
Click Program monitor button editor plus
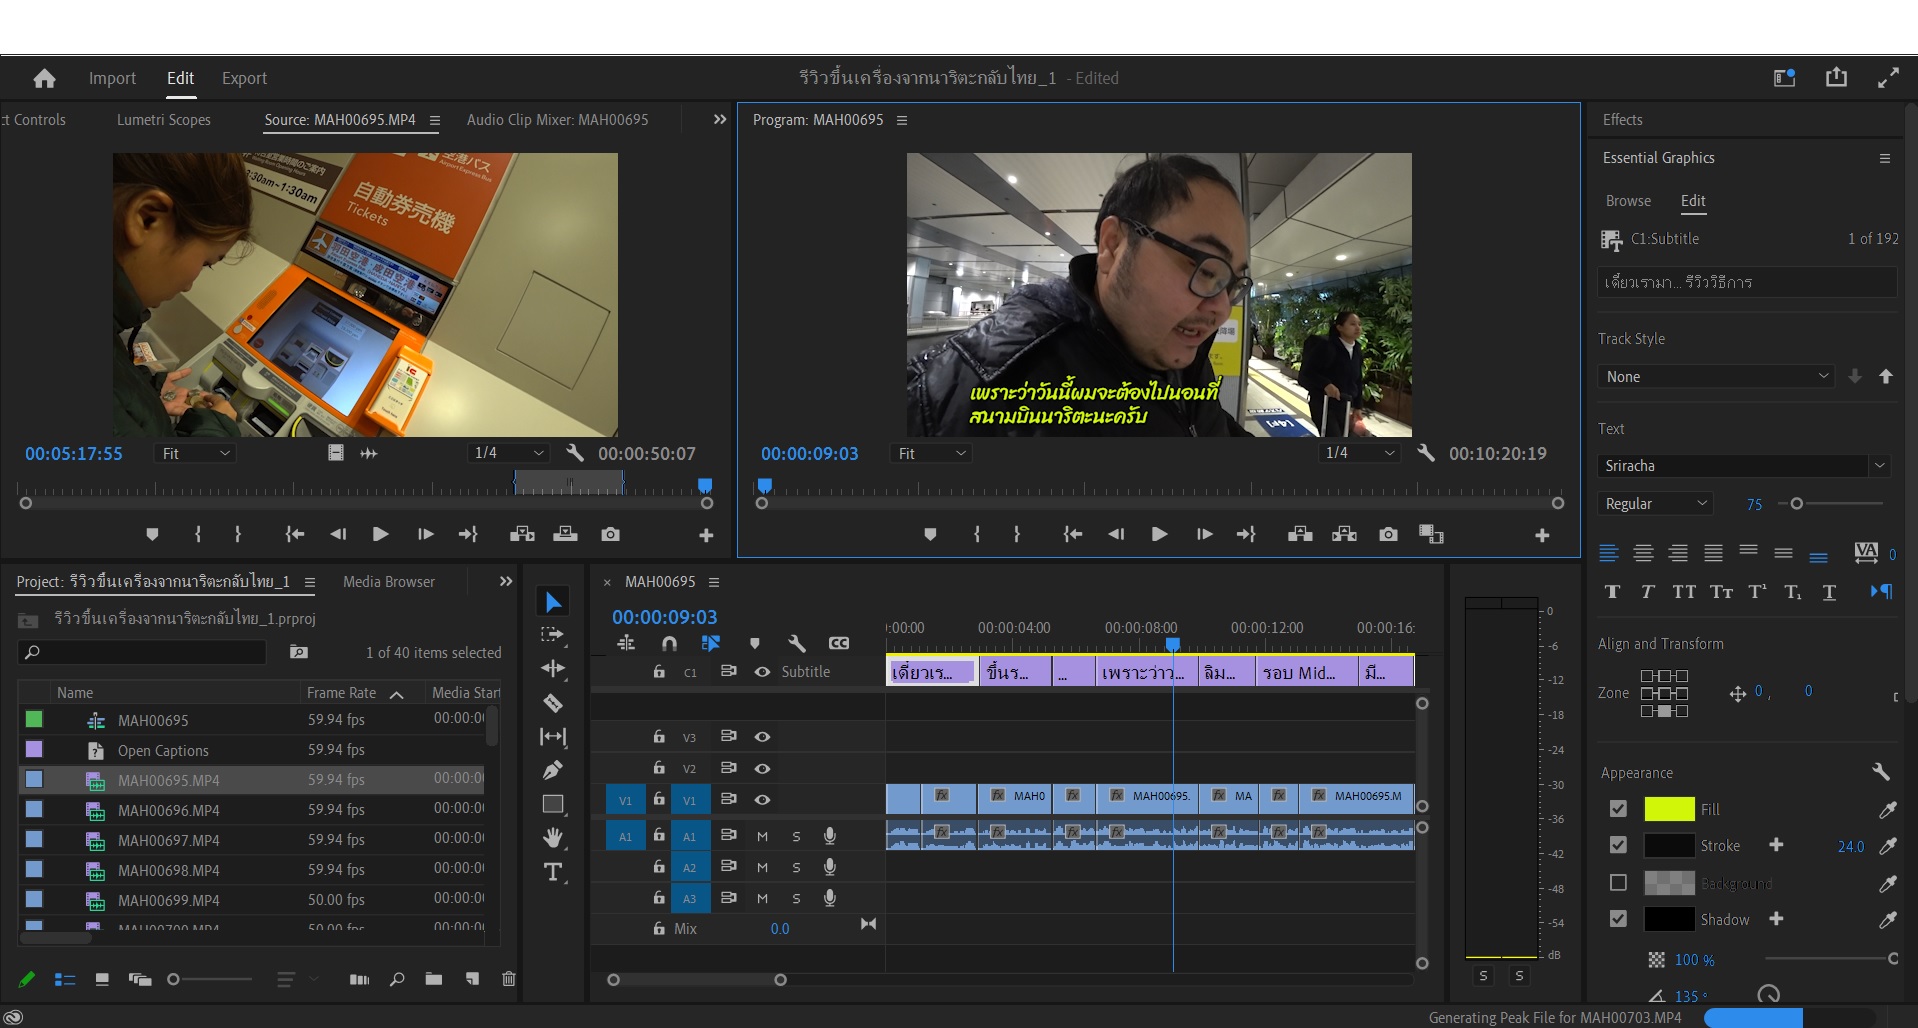1542,536
